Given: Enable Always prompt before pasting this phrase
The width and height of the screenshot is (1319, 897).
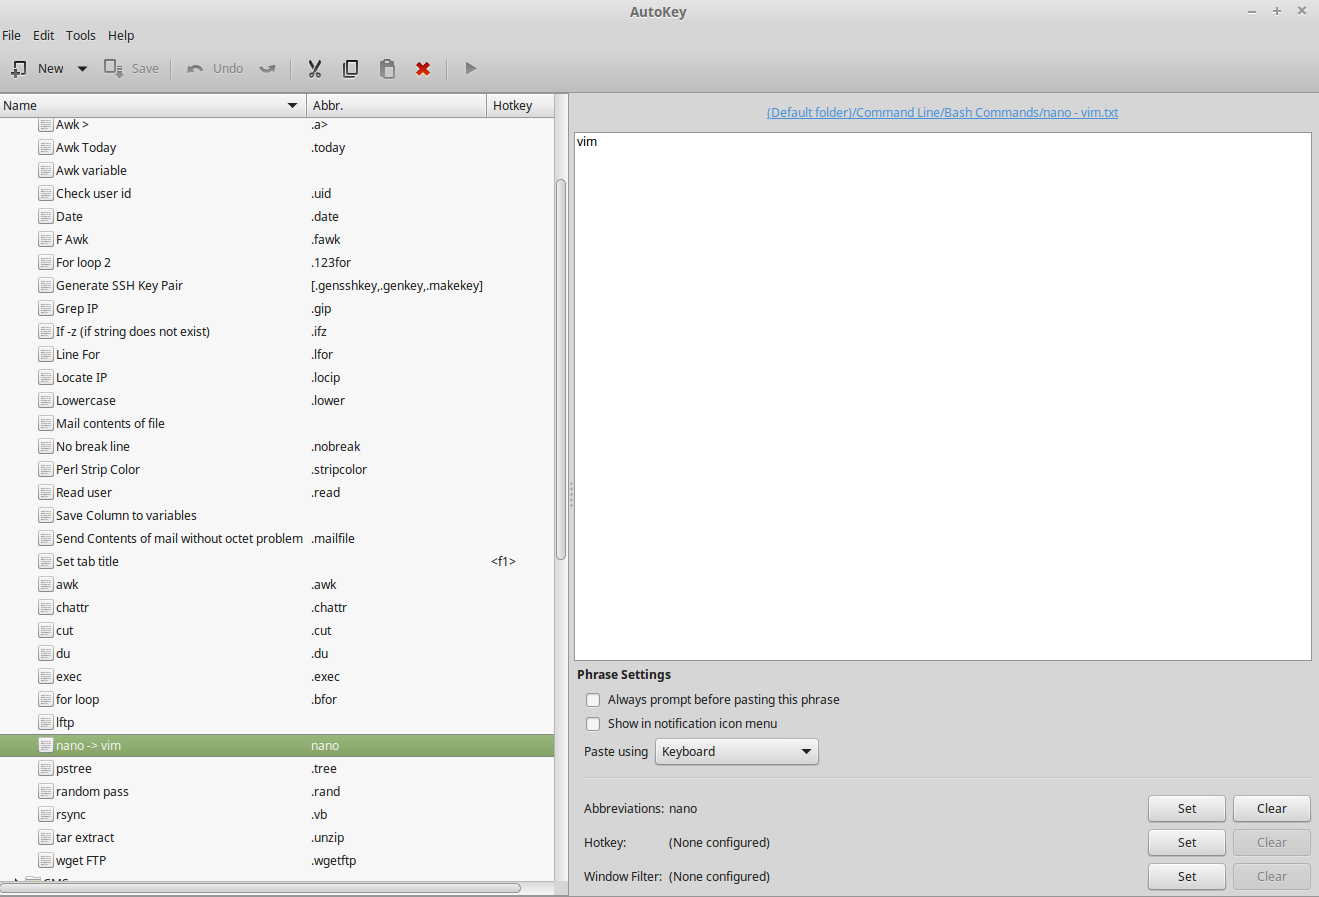Looking at the screenshot, I should 593,700.
